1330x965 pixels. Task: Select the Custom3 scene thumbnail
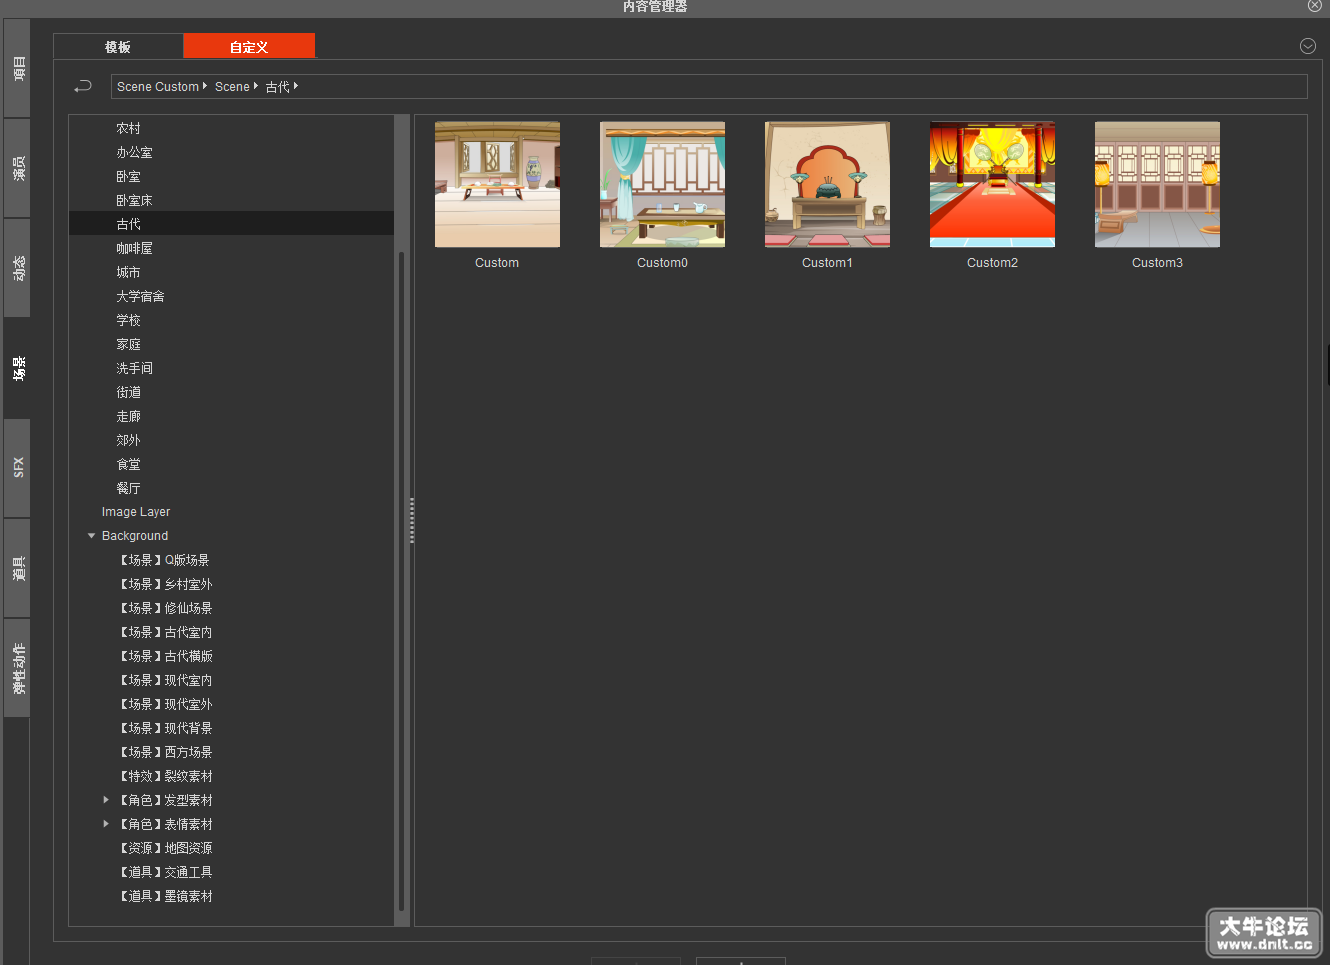tap(1157, 185)
